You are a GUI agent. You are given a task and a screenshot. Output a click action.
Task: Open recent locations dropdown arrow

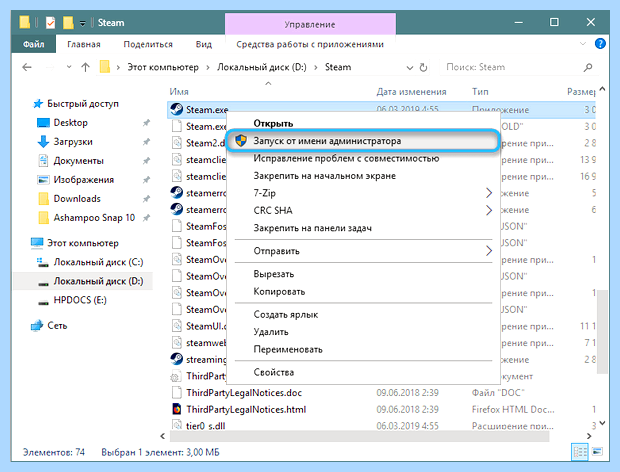(x=69, y=67)
